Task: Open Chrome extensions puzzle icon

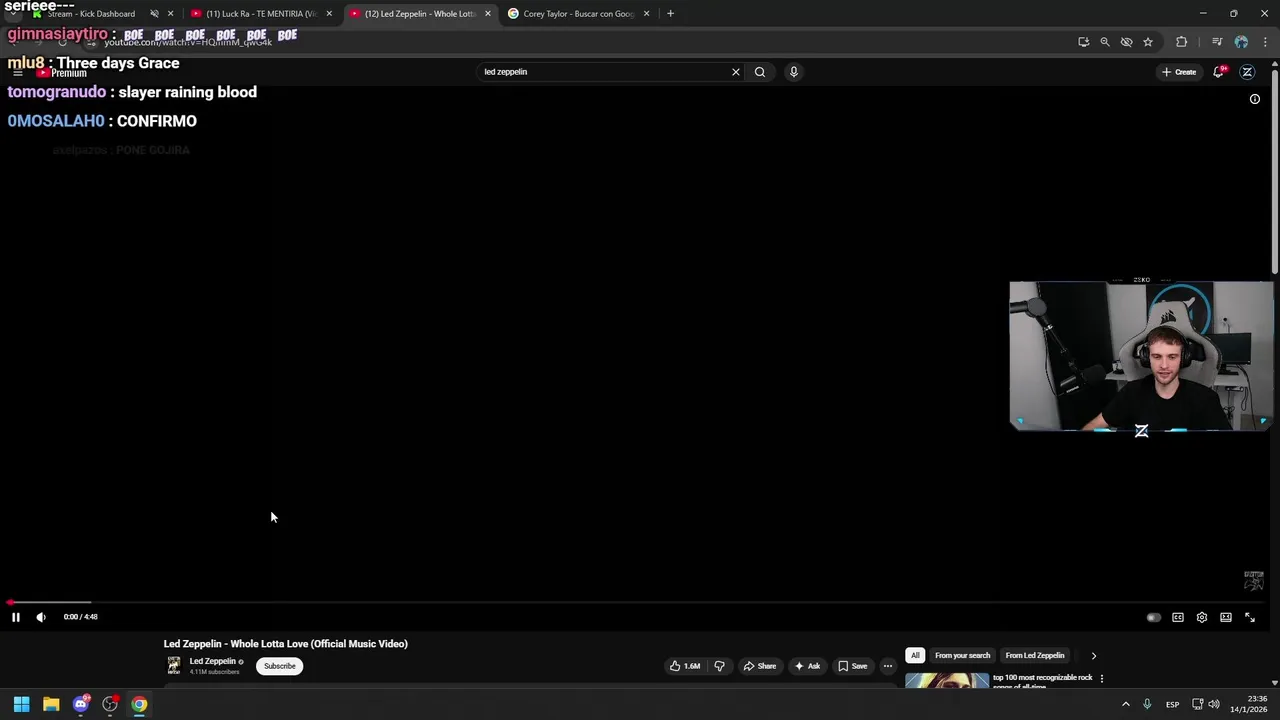Action: tap(1182, 42)
